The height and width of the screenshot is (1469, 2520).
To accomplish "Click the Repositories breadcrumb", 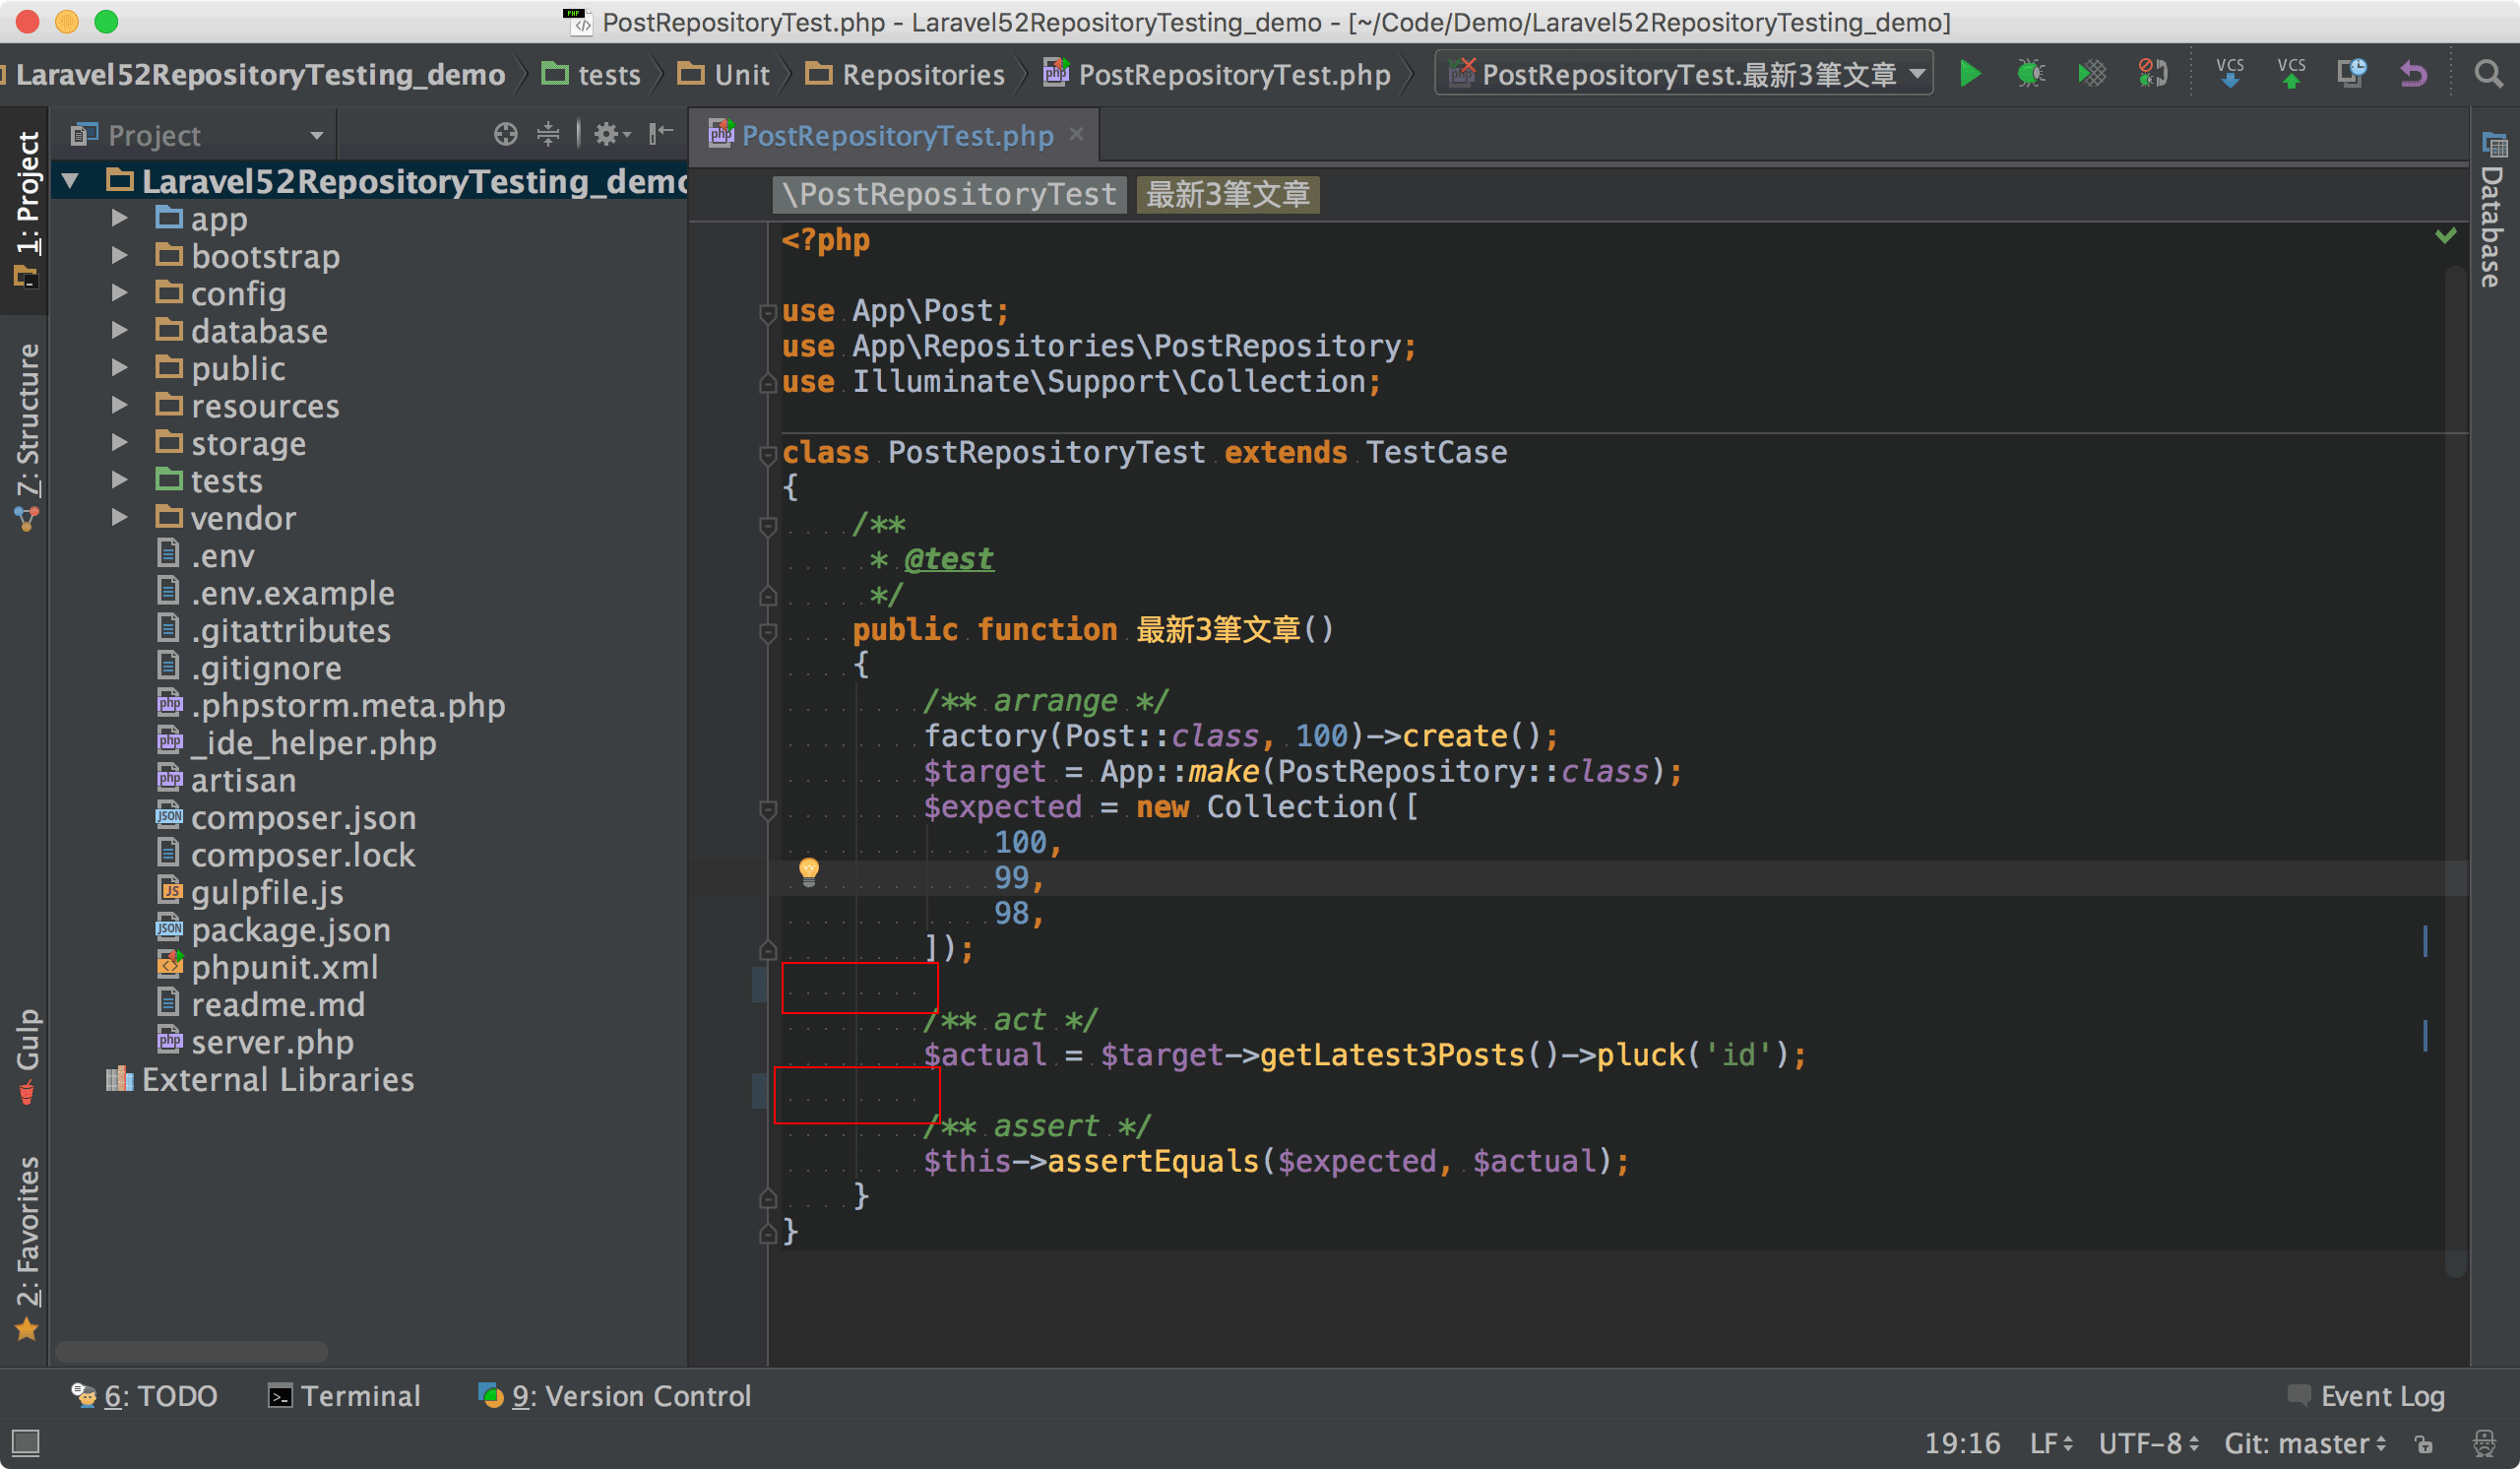I will coord(905,74).
